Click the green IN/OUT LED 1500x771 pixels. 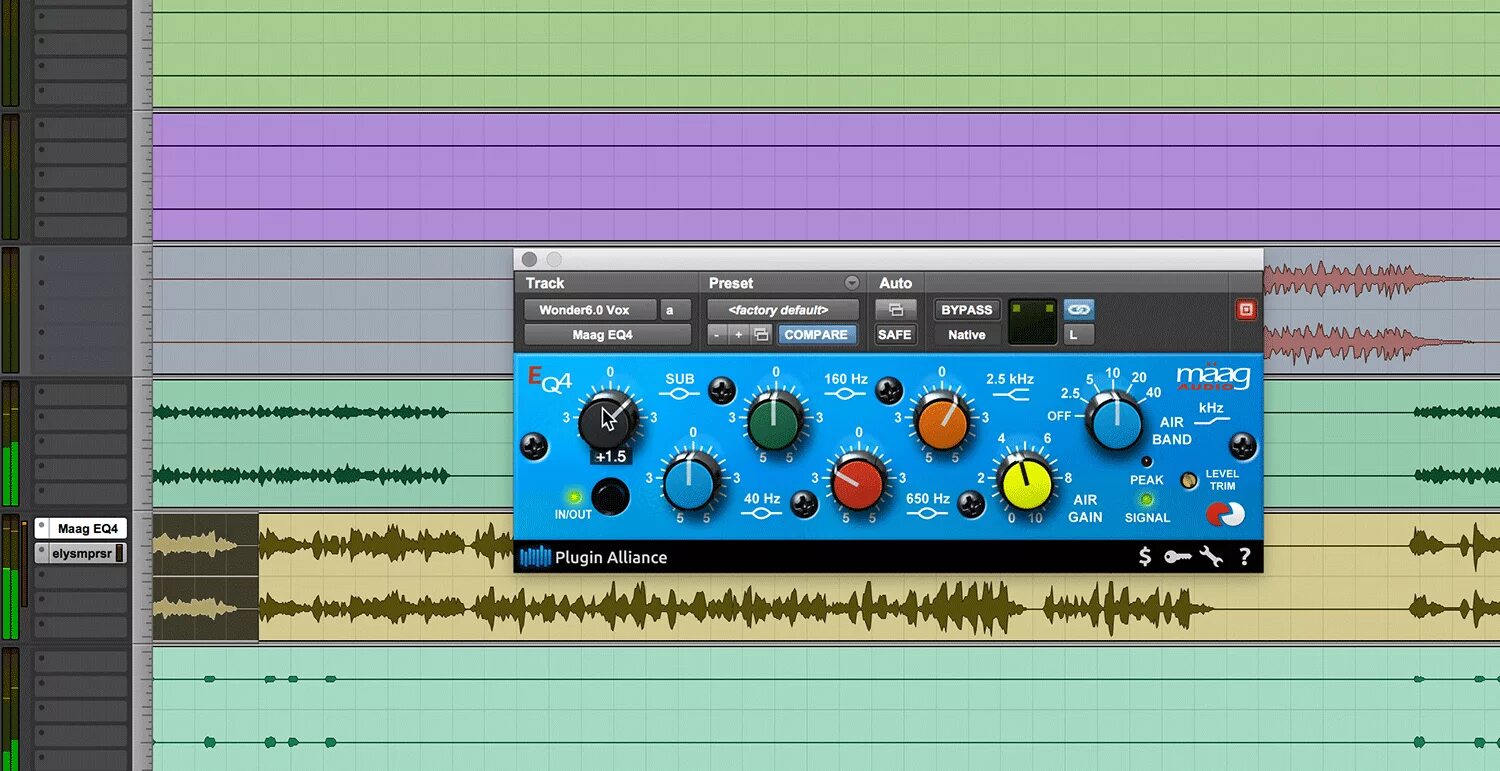(575, 496)
